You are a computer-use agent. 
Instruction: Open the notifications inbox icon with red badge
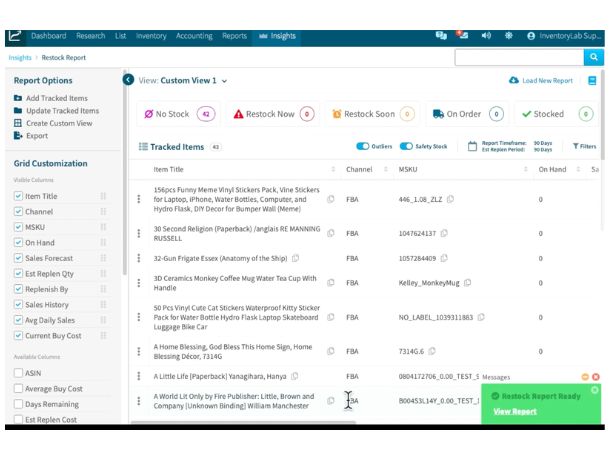[463, 35]
